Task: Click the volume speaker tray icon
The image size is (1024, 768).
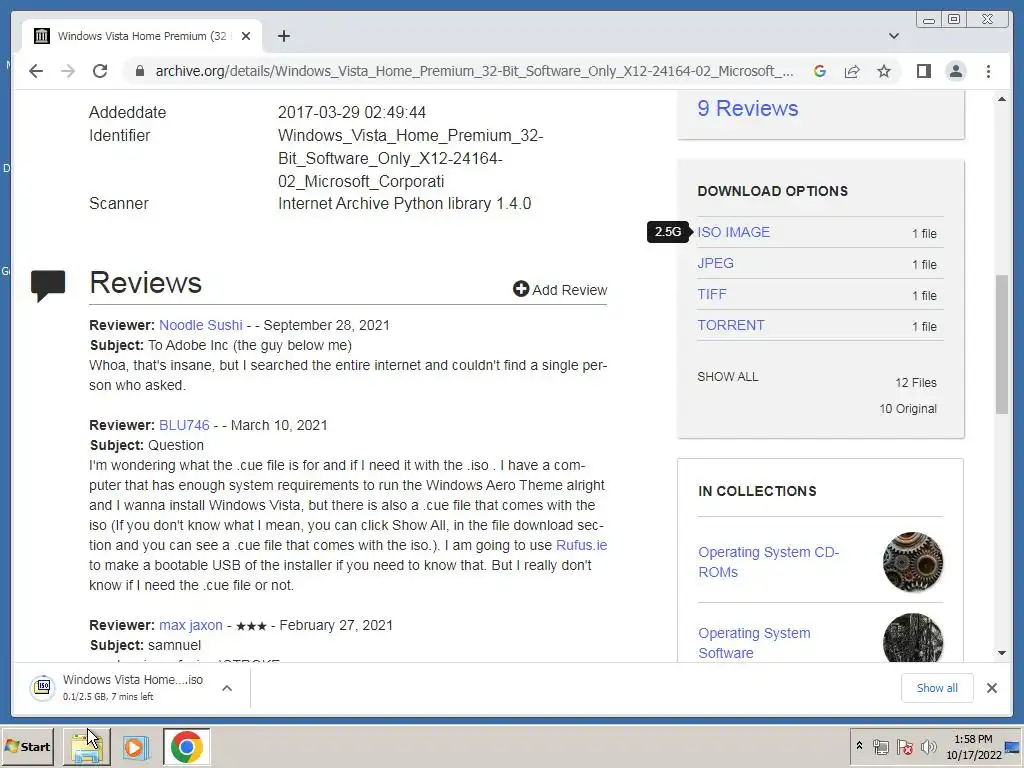Action: (928, 747)
